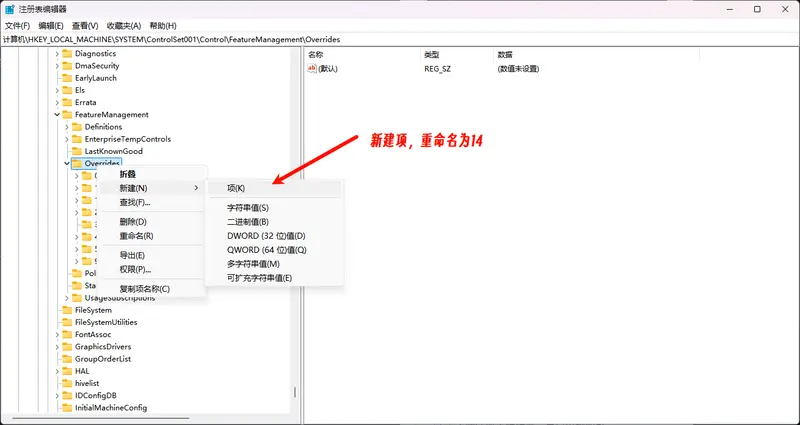Click the EnterpriseTempControls folder icon
Image resolution: width=800 pixels, height=425 pixels.
(x=77, y=139)
